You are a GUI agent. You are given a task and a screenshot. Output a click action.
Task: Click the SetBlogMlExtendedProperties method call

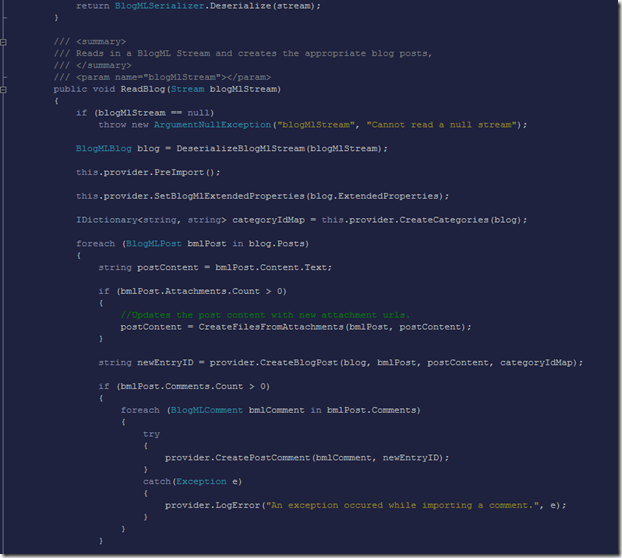(x=229, y=196)
